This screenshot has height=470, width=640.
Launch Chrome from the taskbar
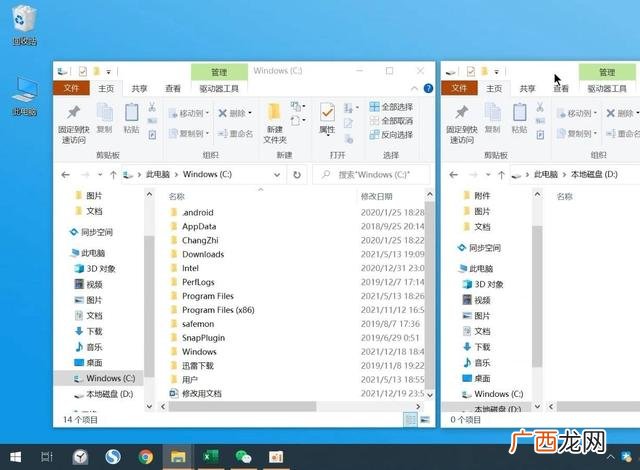click(146, 457)
